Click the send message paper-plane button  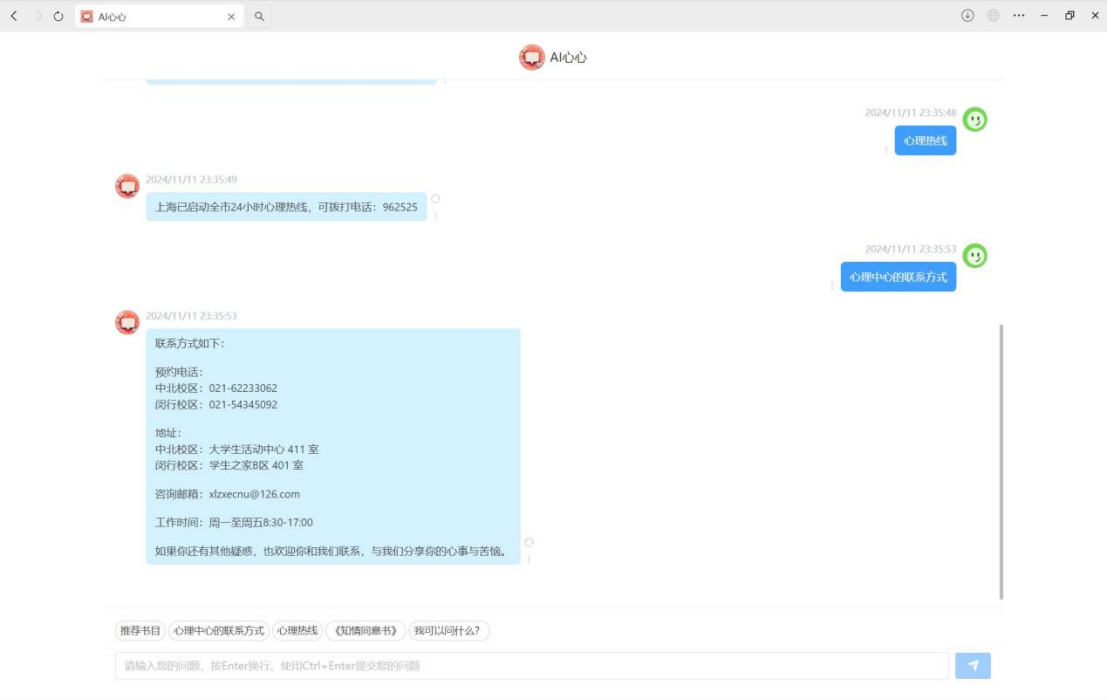pyautogui.click(x=972, y=666)
